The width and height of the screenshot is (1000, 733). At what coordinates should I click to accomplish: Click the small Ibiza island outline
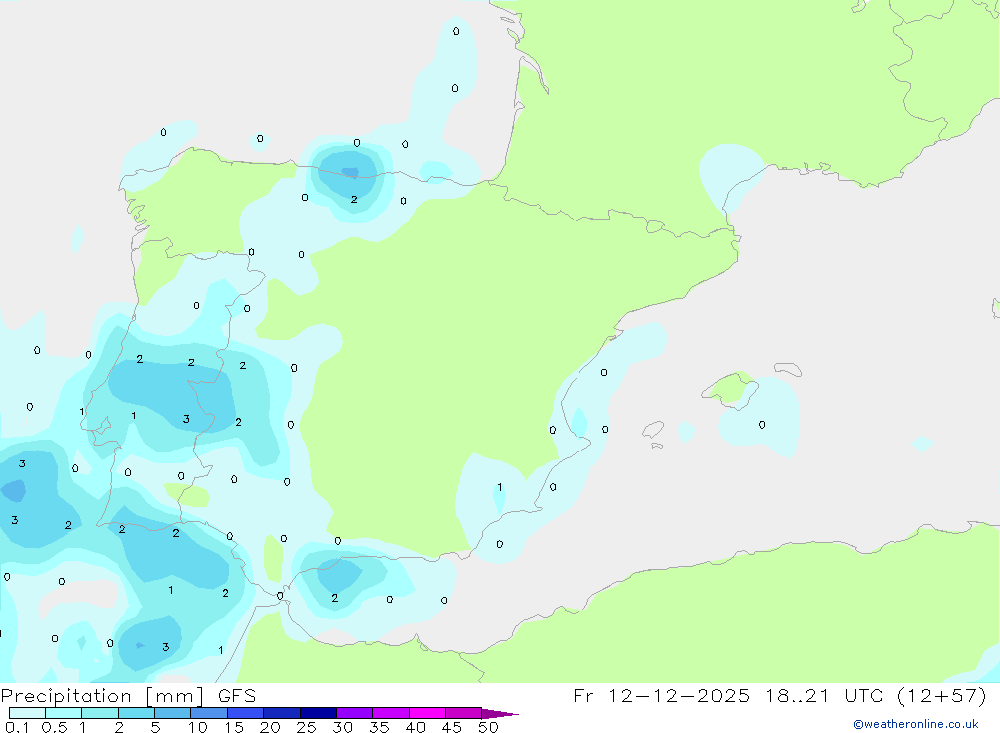[653, 429]
